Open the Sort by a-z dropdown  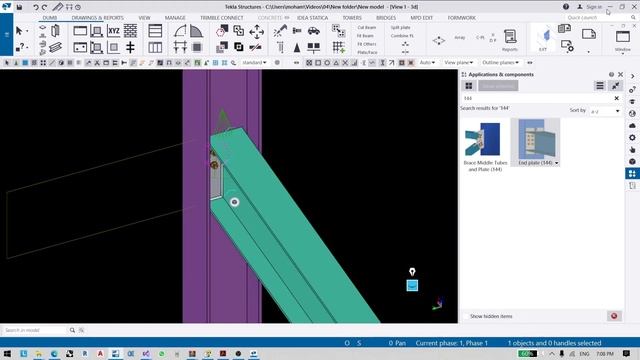[605, 111]
